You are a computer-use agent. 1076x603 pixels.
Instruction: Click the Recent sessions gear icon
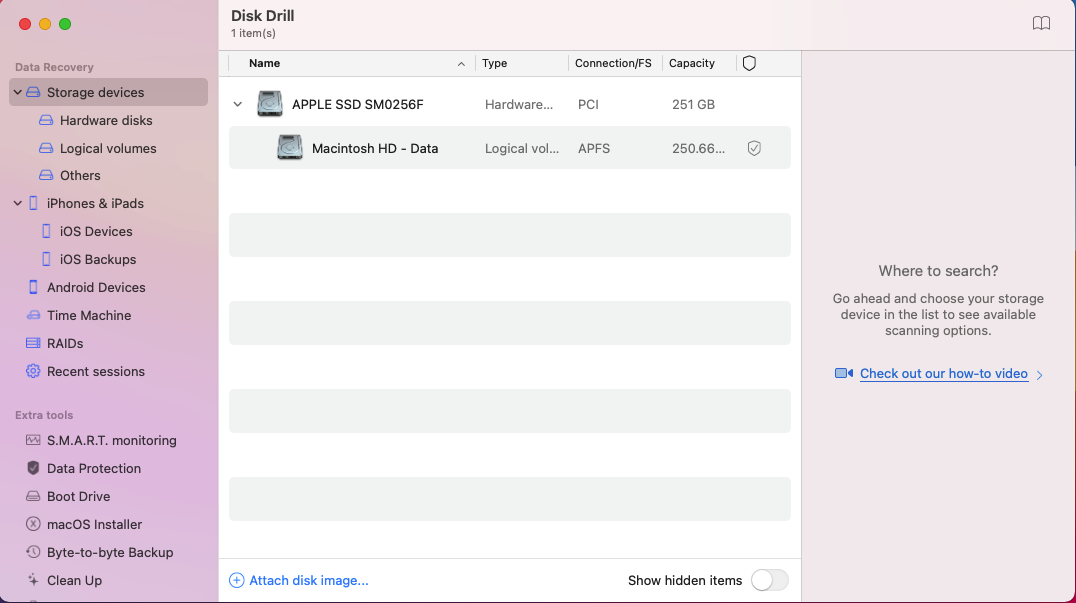33,371
